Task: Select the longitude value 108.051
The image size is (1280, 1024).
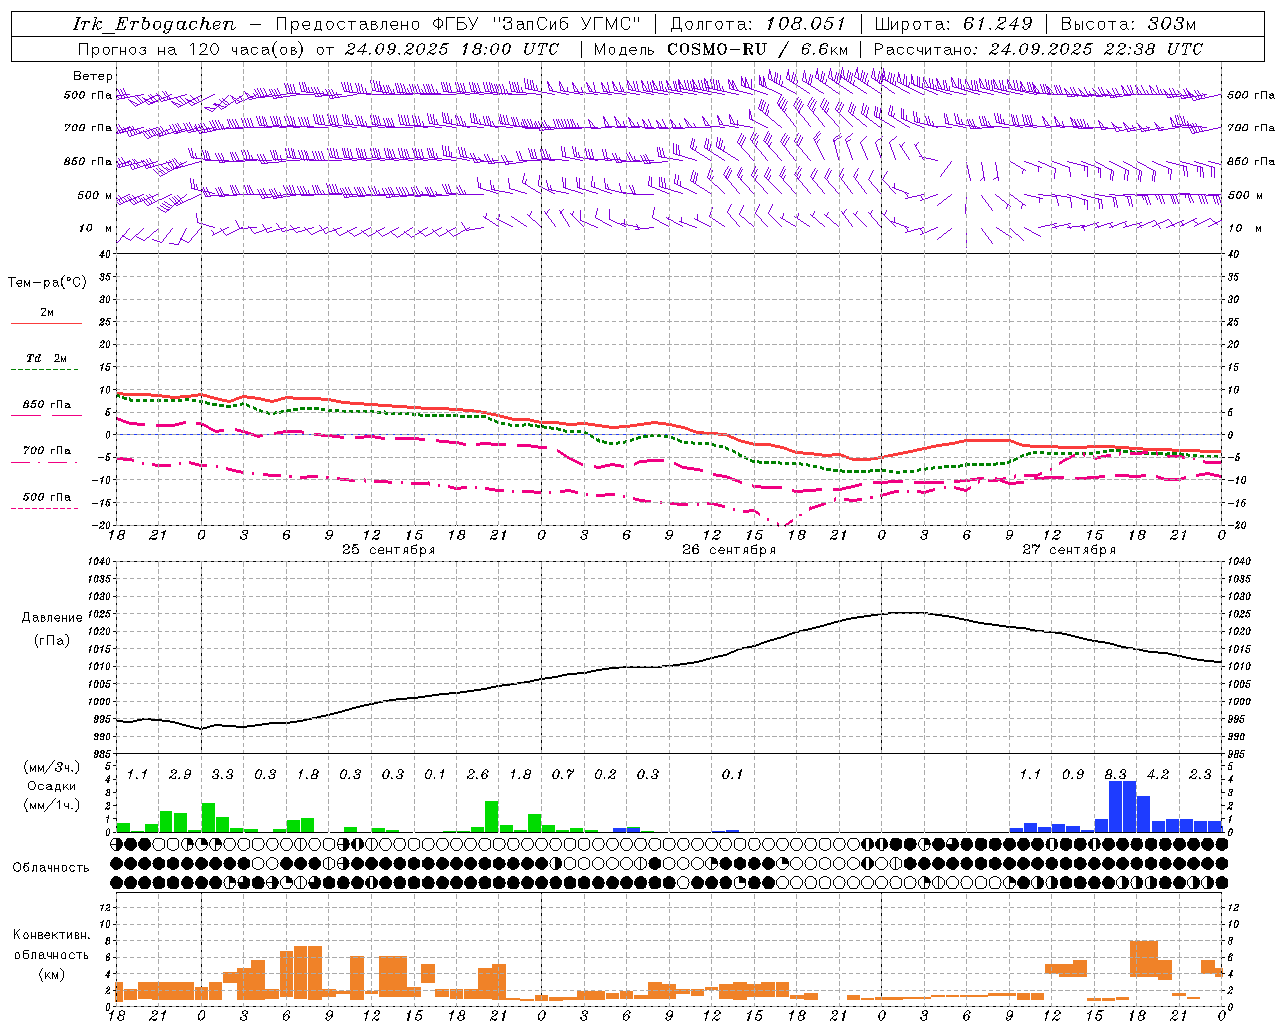Action: pos(806,24)
